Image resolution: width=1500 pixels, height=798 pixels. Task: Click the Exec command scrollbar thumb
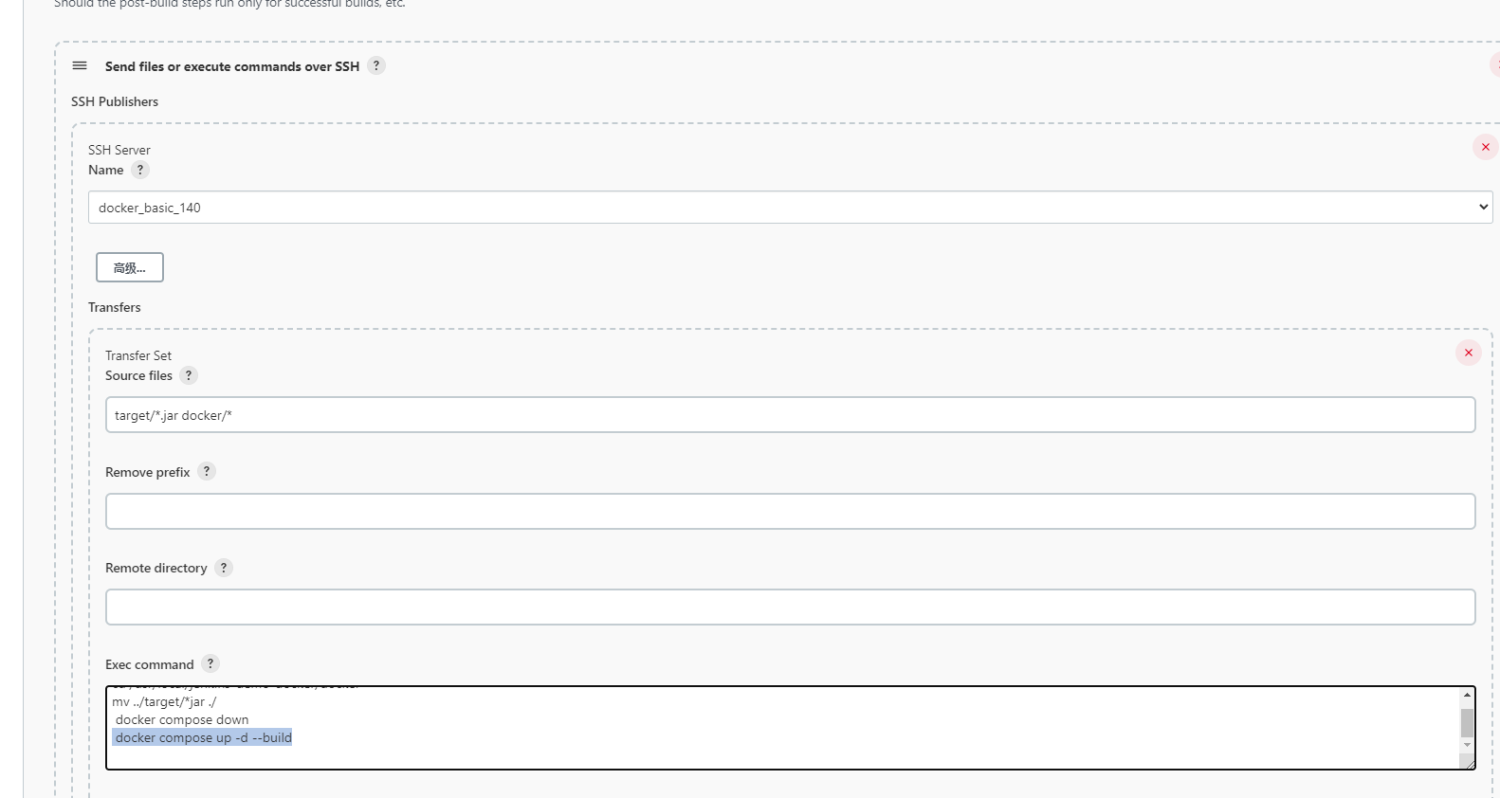1467,723
